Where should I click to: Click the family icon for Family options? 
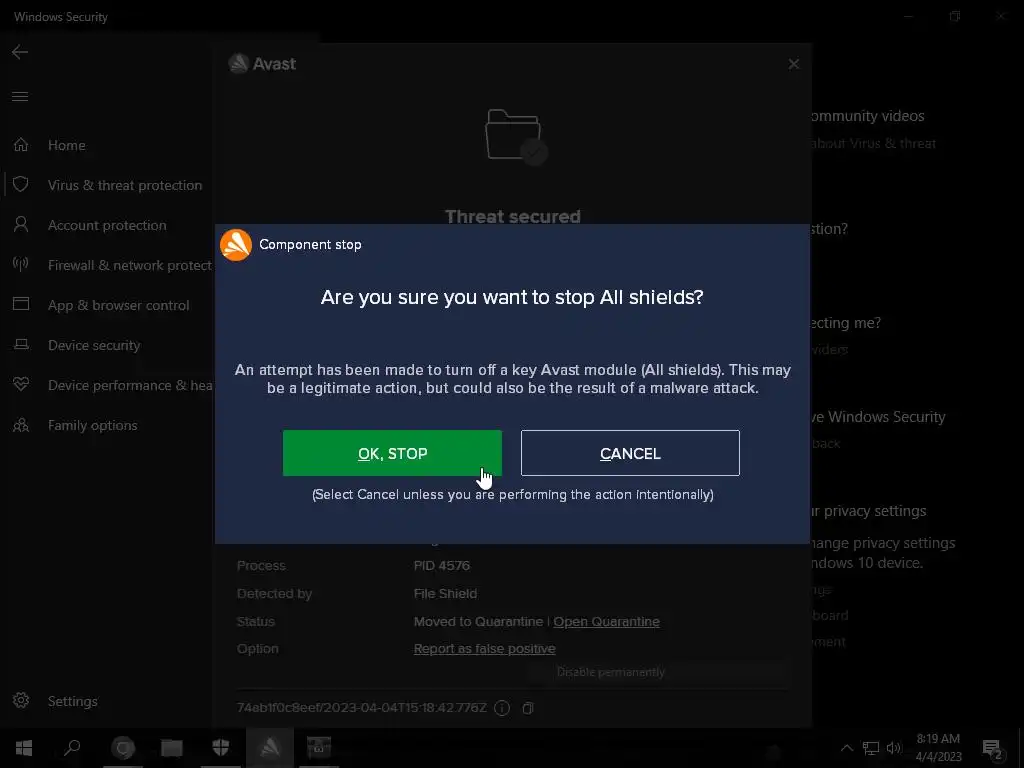pyautogui.click(x=21, y=425)
